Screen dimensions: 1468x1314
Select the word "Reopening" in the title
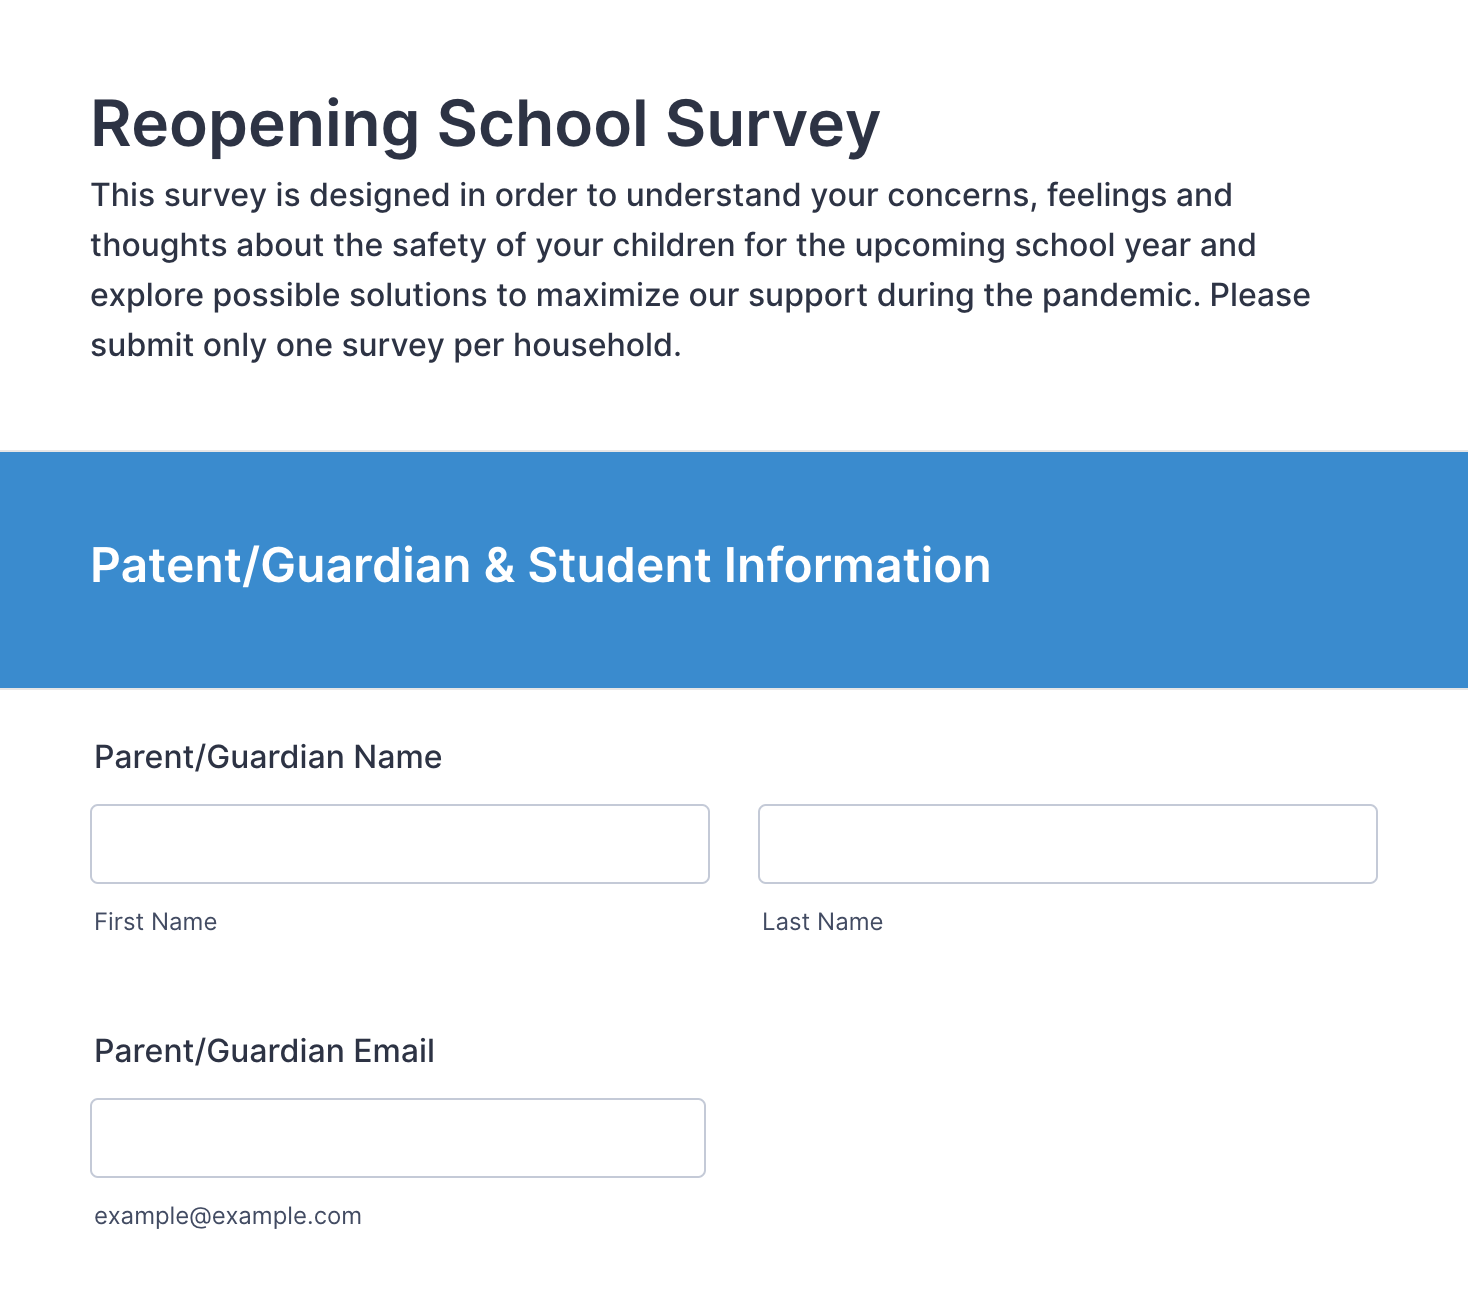point(255,125)
